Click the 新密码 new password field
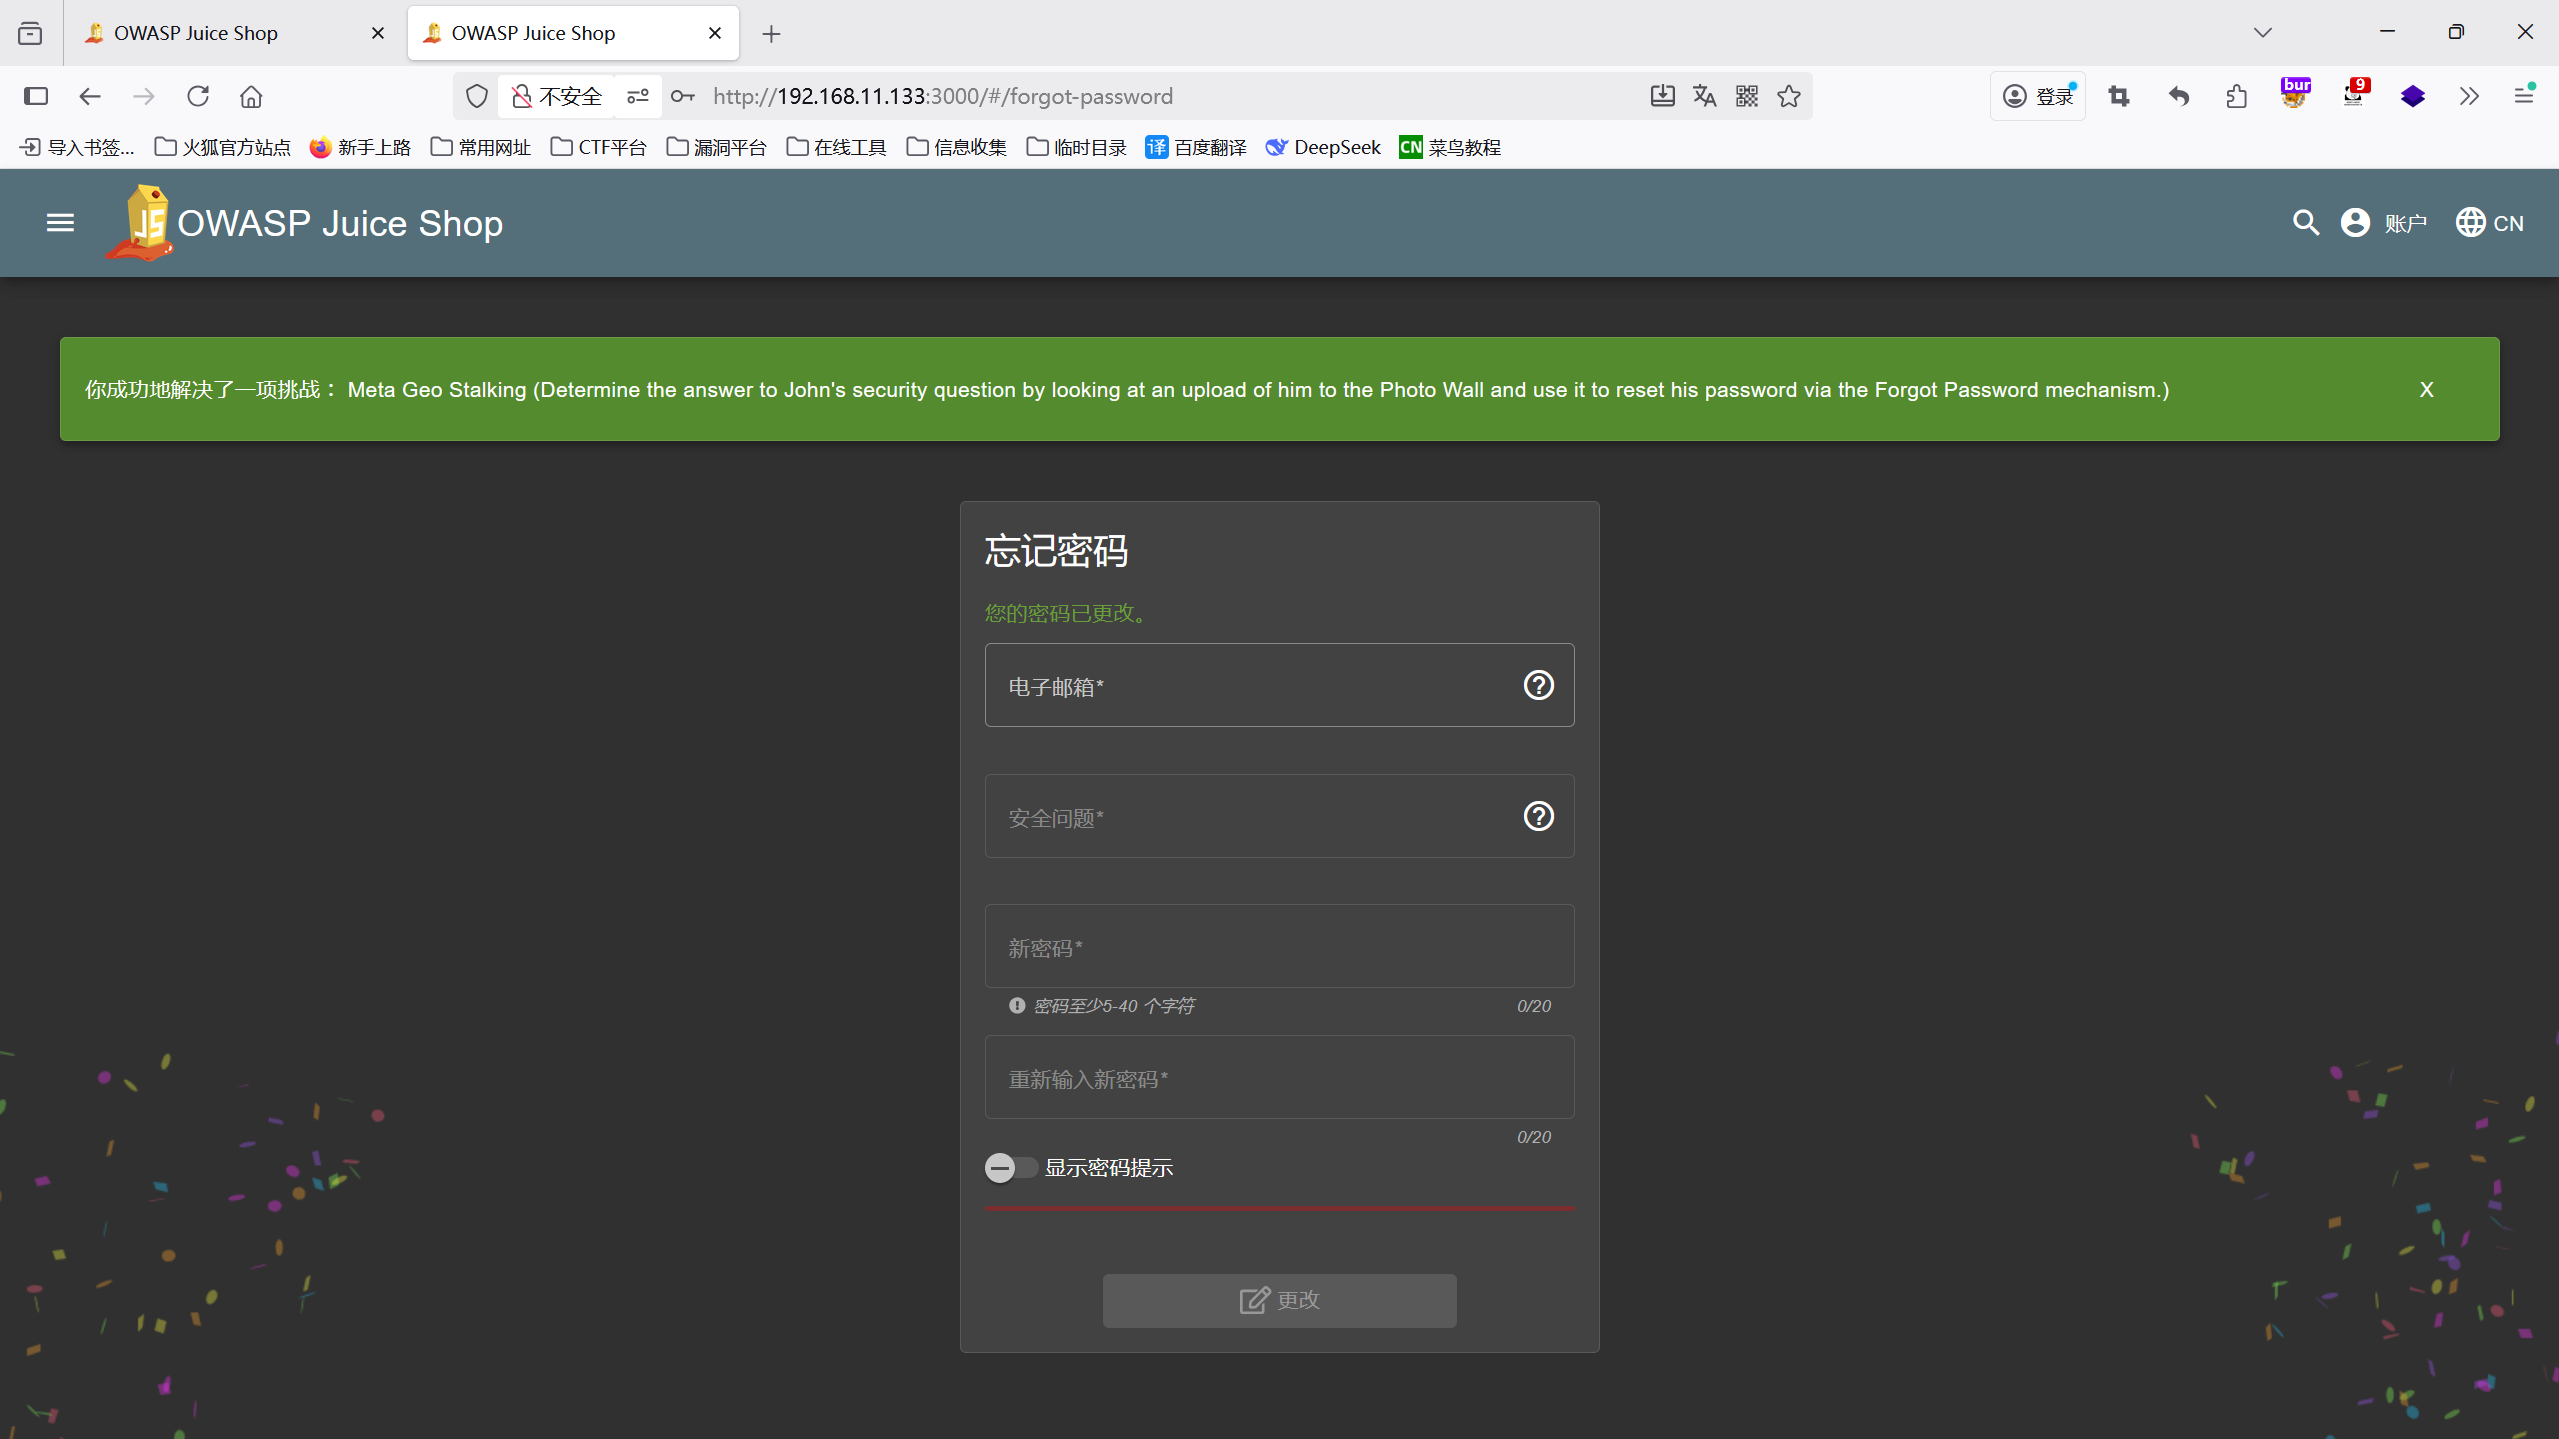2559x1439 pixels. point(1279,947)
